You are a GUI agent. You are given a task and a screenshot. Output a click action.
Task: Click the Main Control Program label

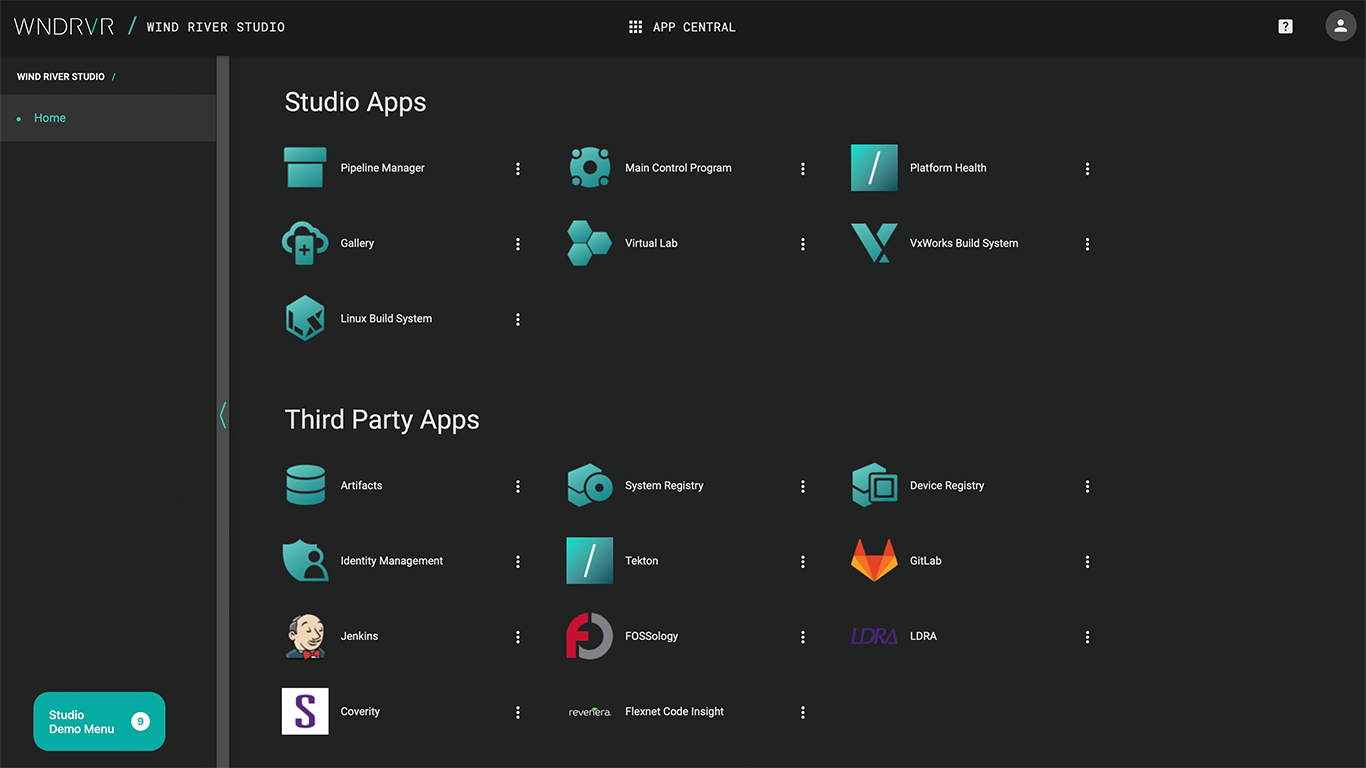coord(678,168)
